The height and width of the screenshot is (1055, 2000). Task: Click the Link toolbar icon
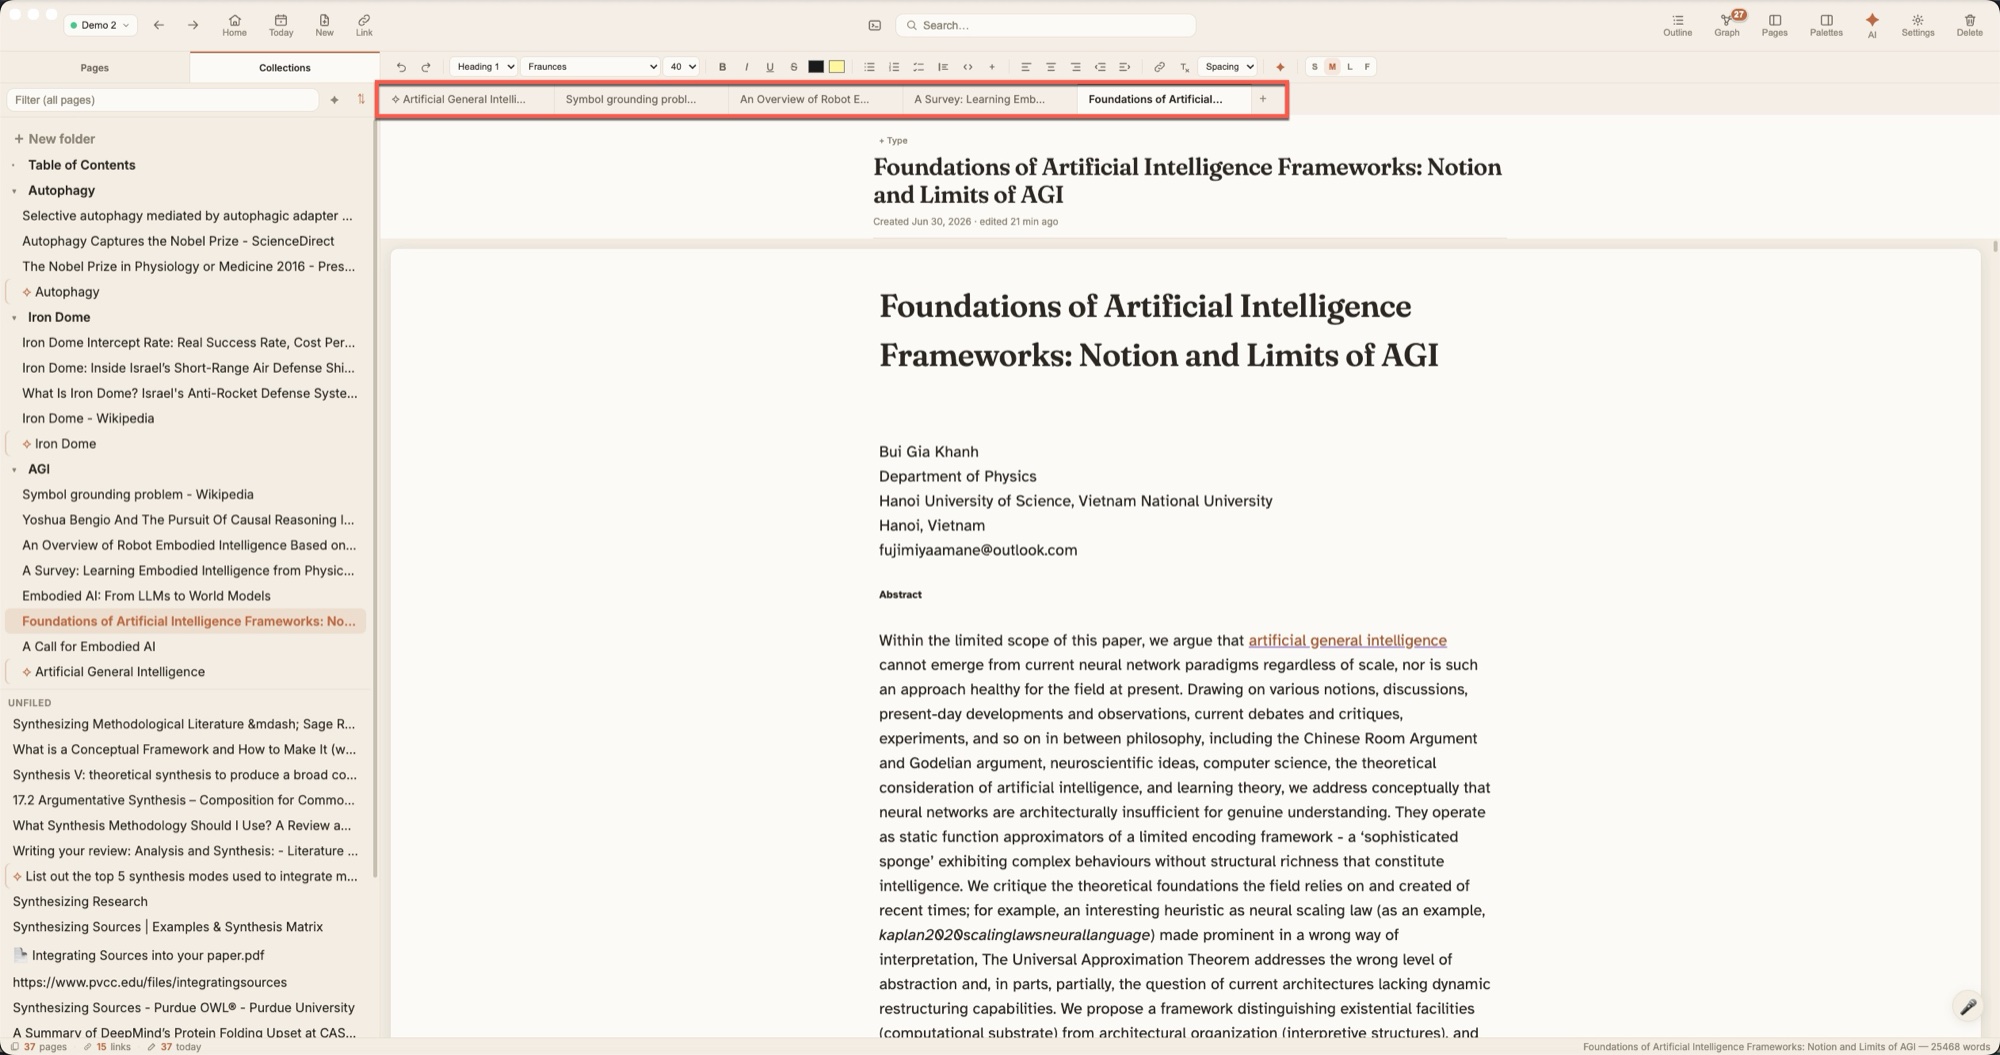click(364, 25)
